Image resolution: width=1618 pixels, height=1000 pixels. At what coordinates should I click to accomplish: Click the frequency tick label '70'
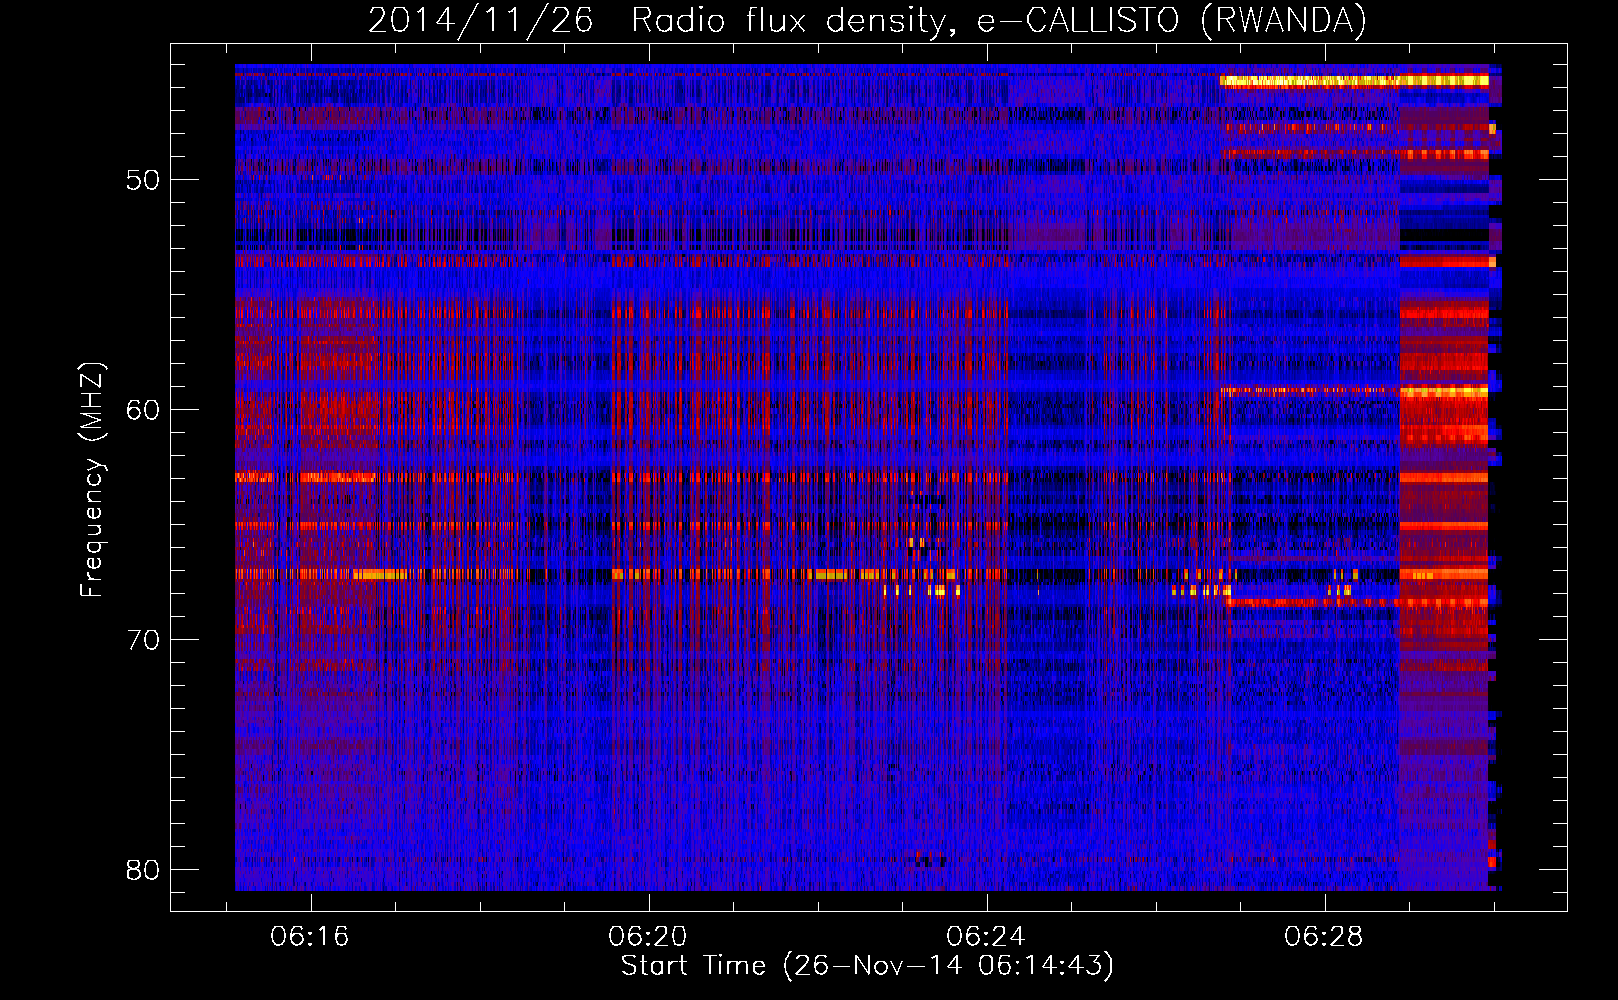(x=143, y=640)
